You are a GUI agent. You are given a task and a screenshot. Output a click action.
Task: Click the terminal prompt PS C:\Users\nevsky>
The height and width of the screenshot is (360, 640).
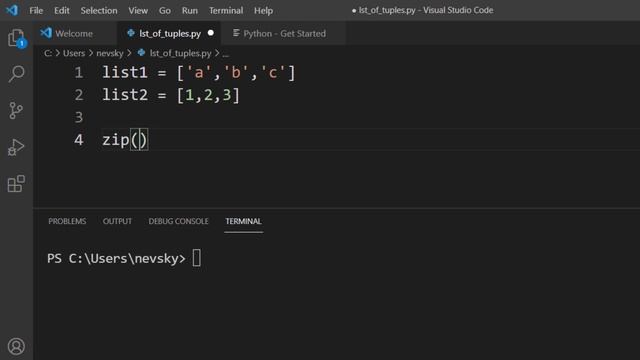click(x=116, y=259)
